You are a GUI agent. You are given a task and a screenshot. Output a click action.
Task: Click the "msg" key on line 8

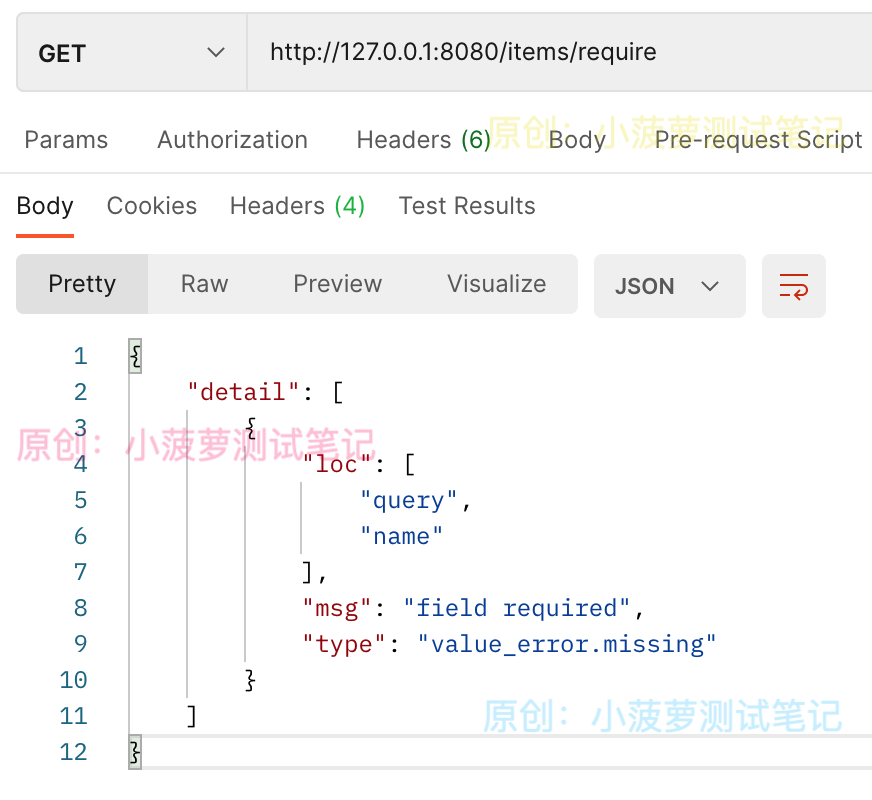pos(336,608)
